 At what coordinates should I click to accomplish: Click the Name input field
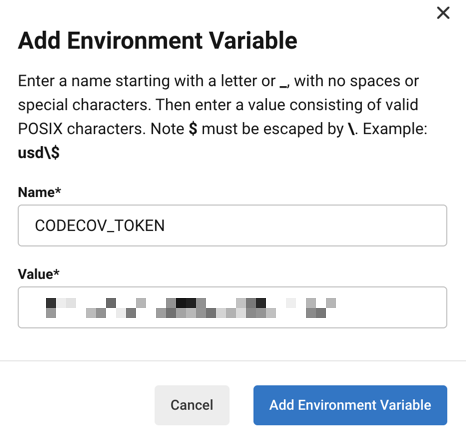click(232, 225)
